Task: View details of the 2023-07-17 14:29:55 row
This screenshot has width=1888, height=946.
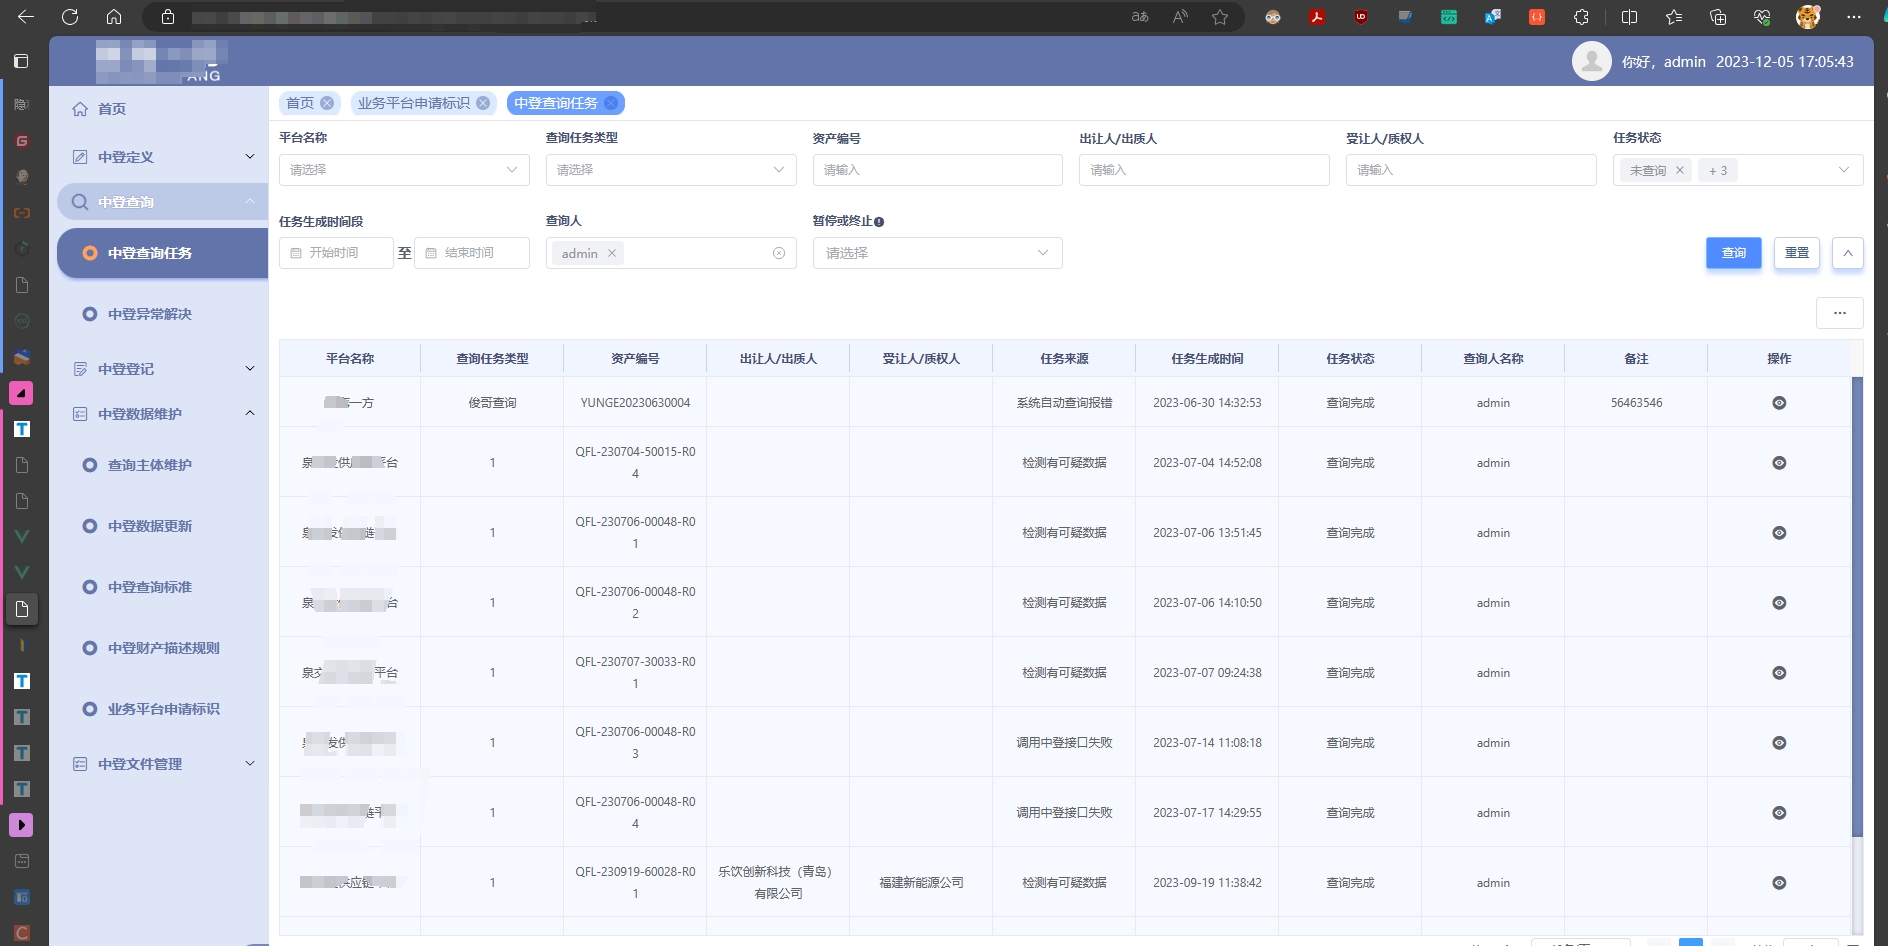Action: (x=1779, y=813)
